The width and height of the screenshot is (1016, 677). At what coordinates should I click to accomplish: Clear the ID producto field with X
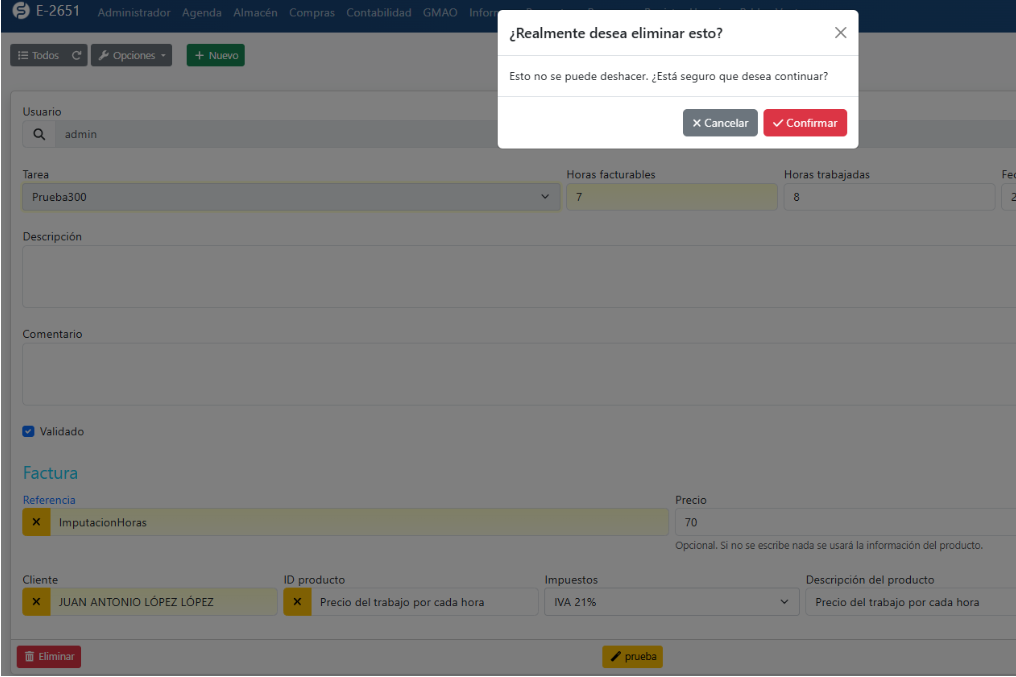297,602
